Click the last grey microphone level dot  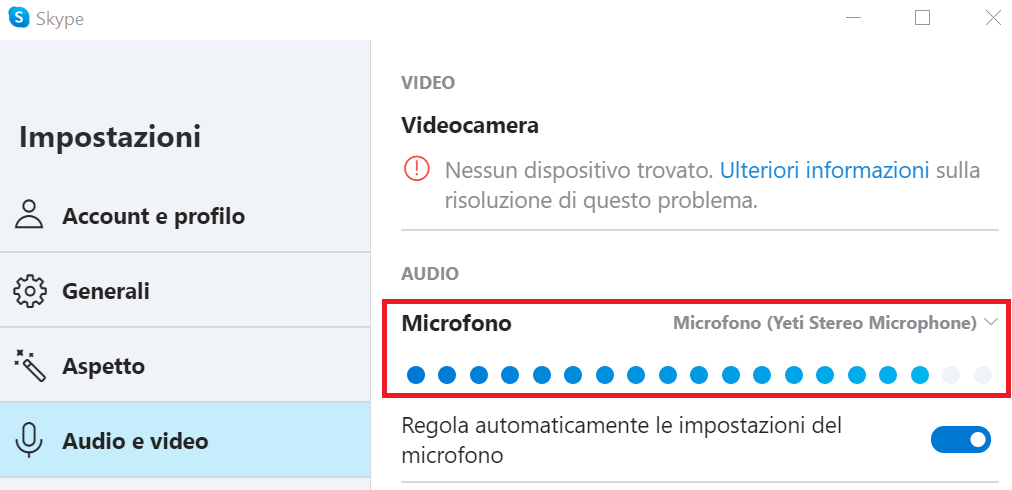coord(982,375)
